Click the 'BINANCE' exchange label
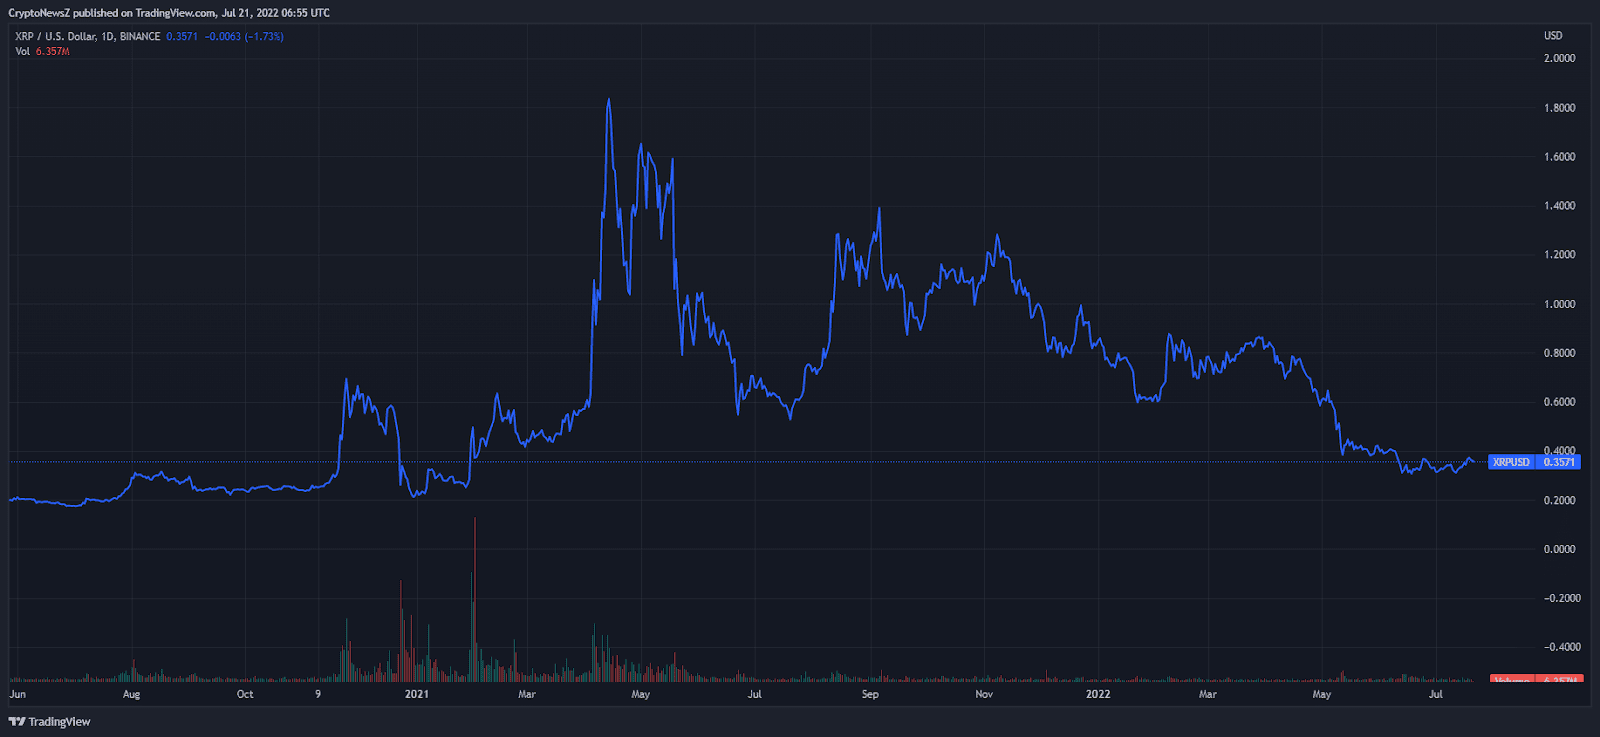 (x=140, y=36)
